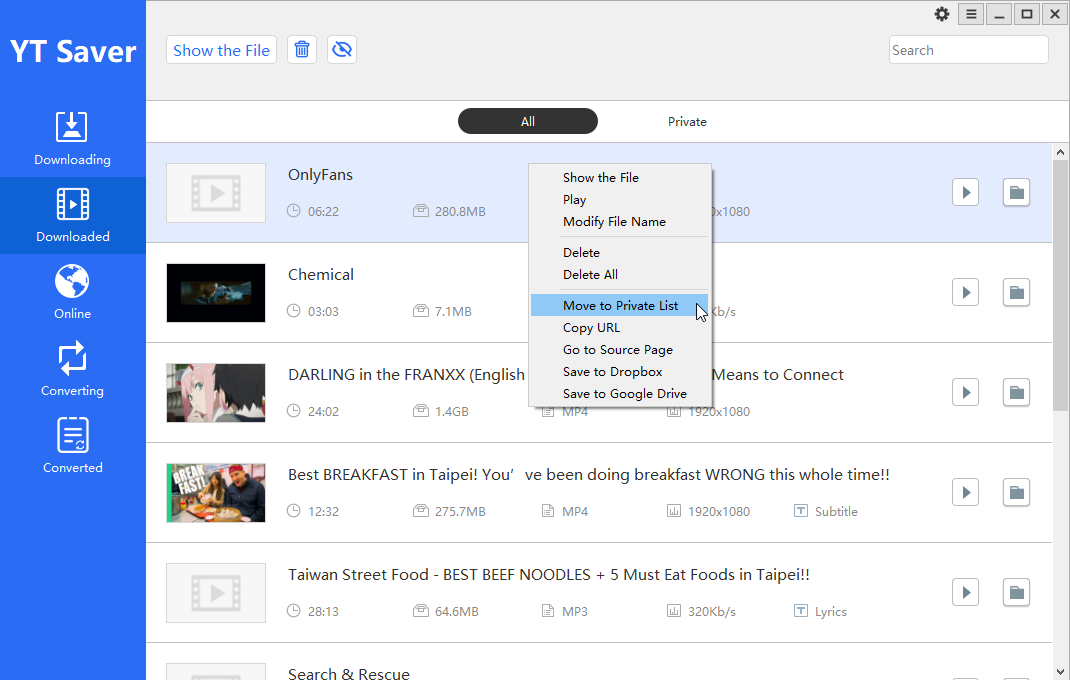Screen dimensions: 1070x680
Task: Click the MP3 format label
Action: point(575,612)
